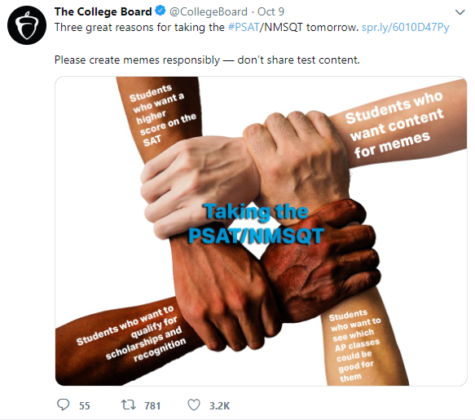The image size is (475, 420).
Task: Click The College Board display name
Action: coord(103,12)
